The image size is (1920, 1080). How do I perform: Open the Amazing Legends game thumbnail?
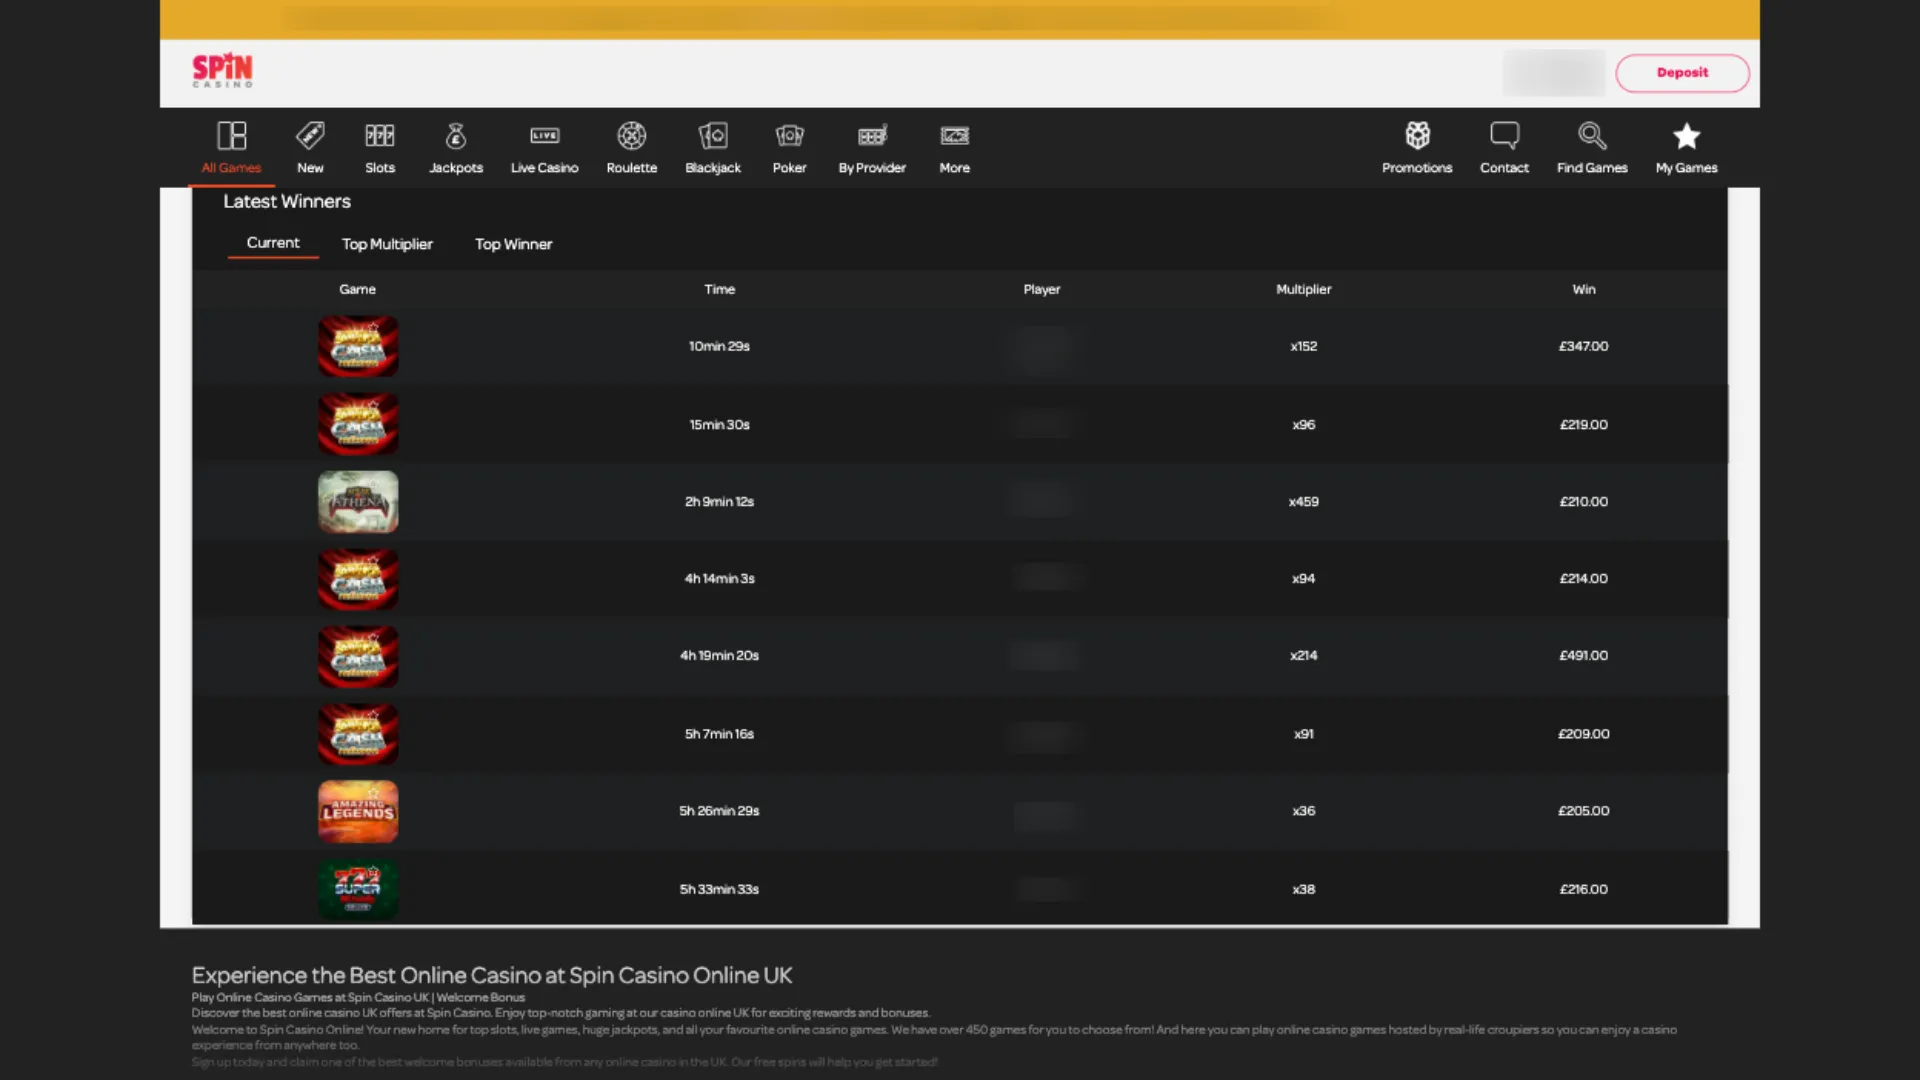(x=358, y=811)
